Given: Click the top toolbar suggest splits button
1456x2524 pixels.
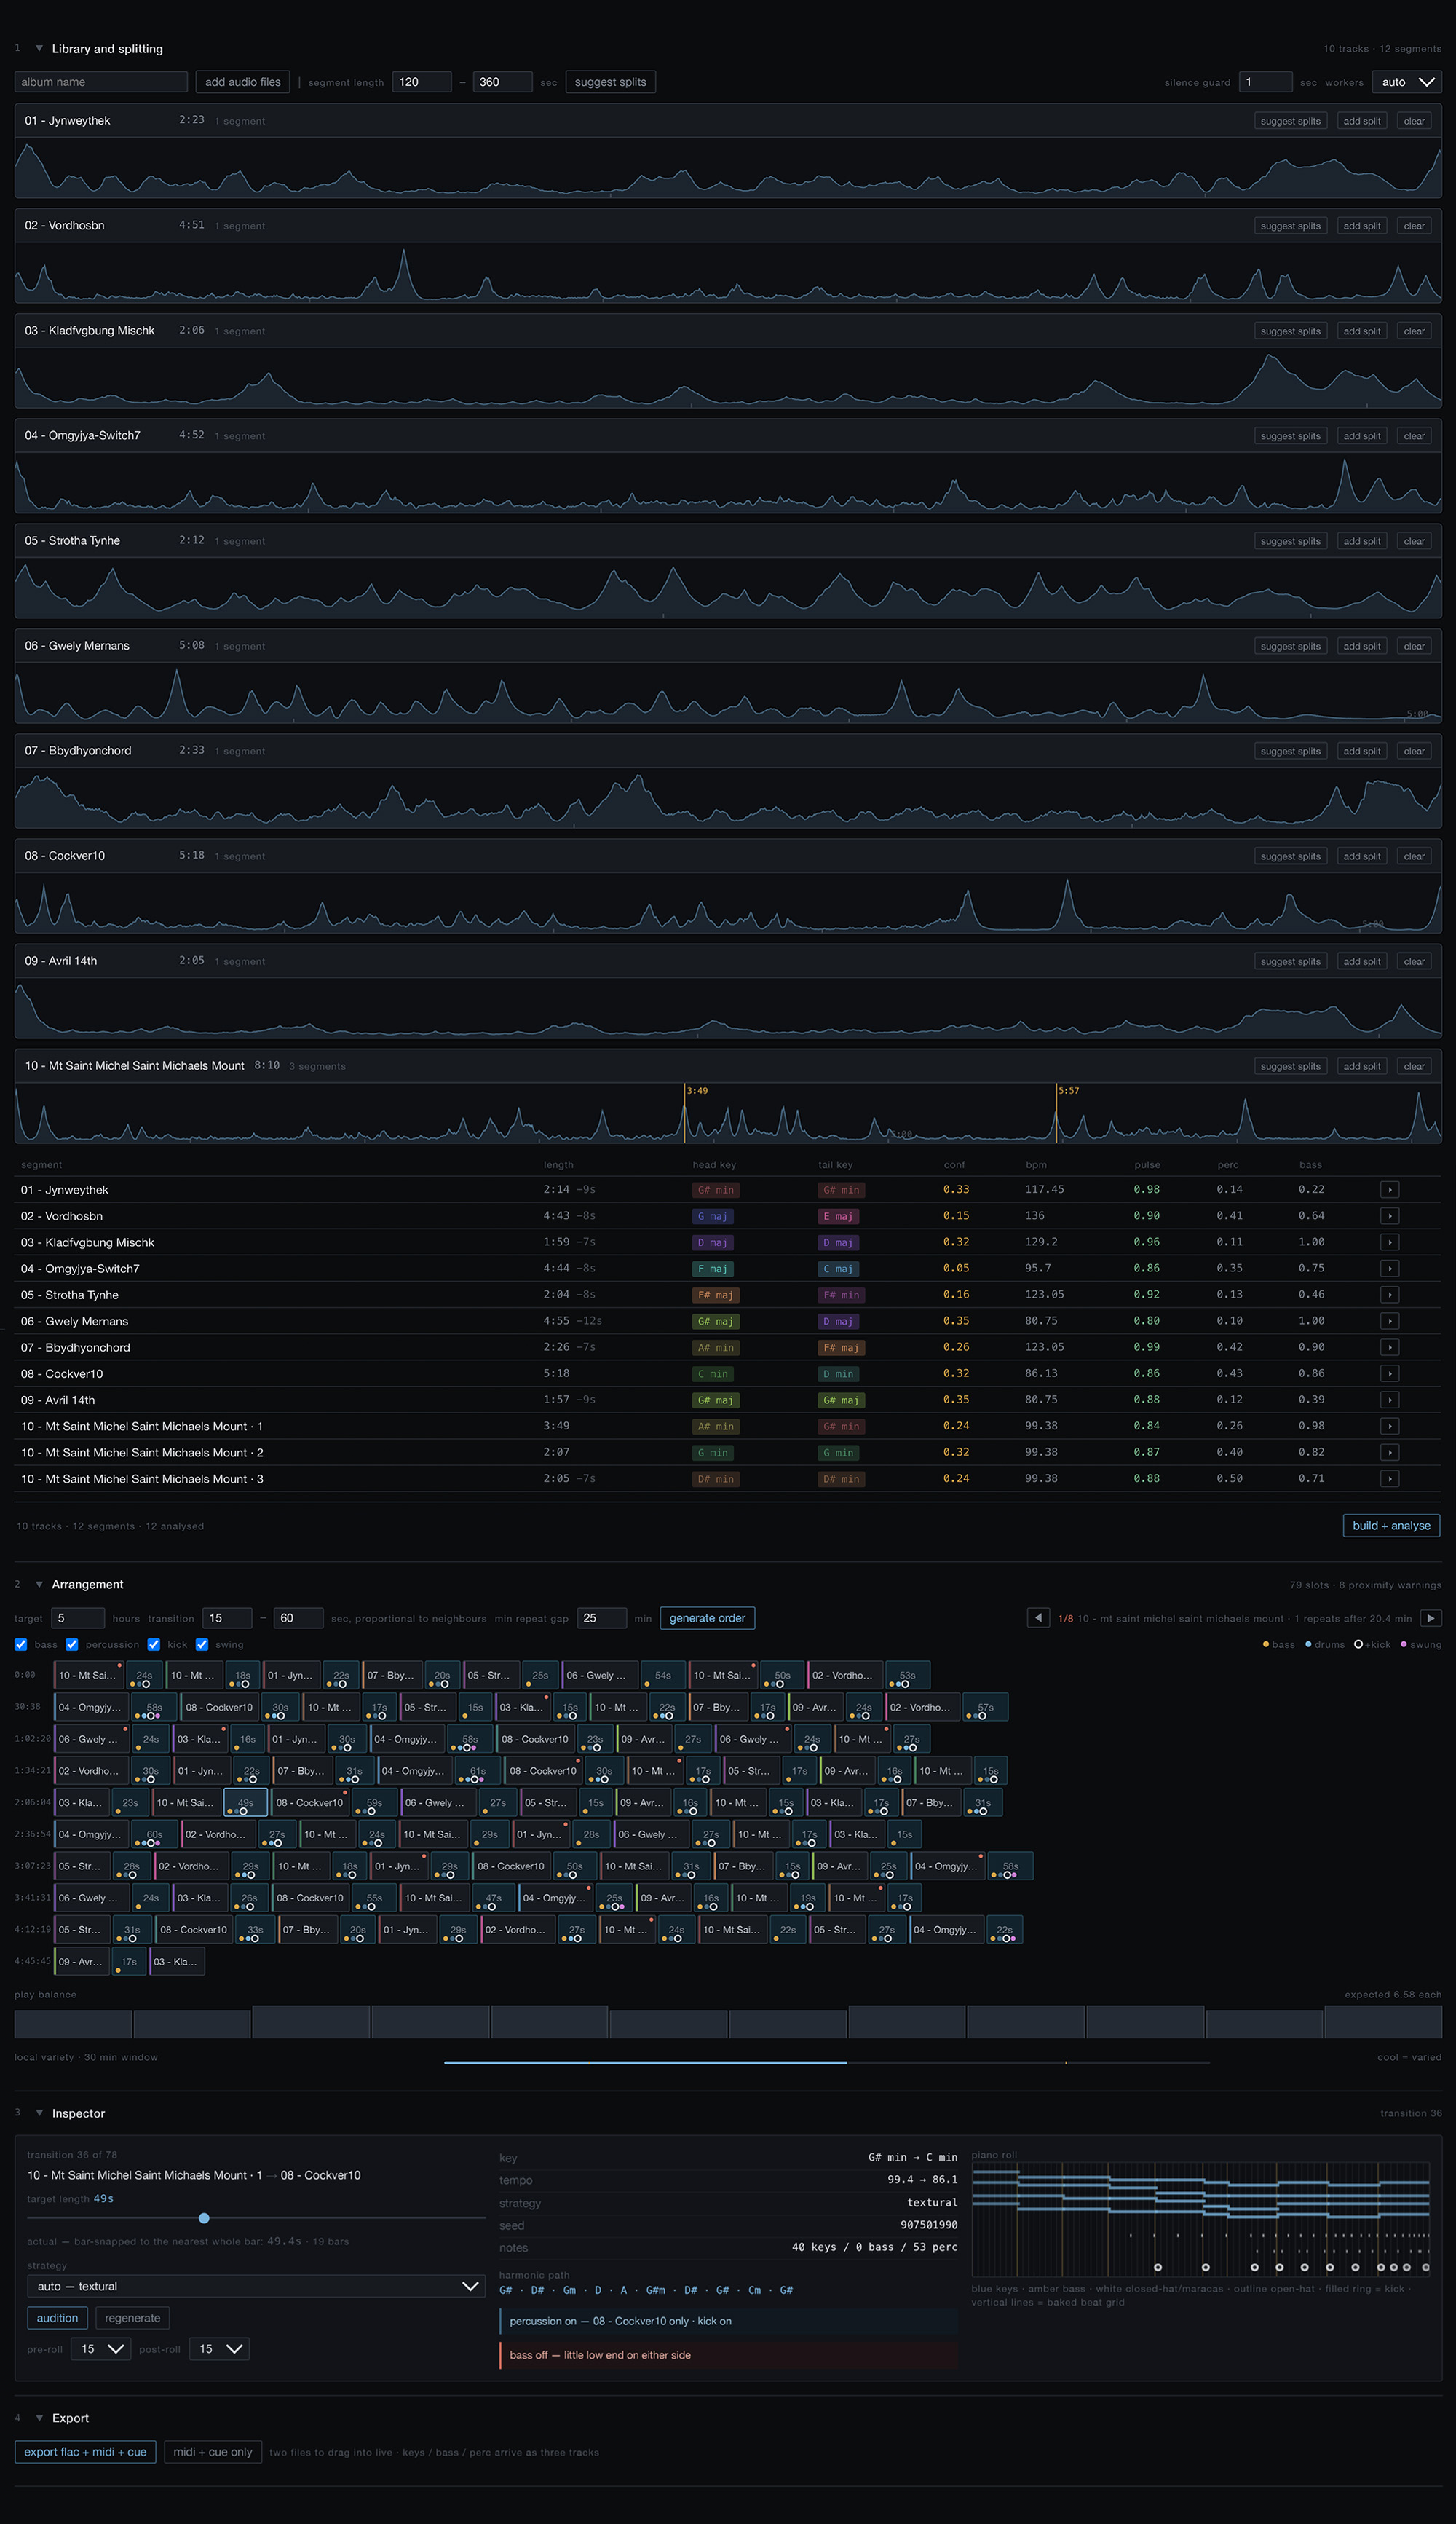Looking at the screenshot, I should point(610,82).
